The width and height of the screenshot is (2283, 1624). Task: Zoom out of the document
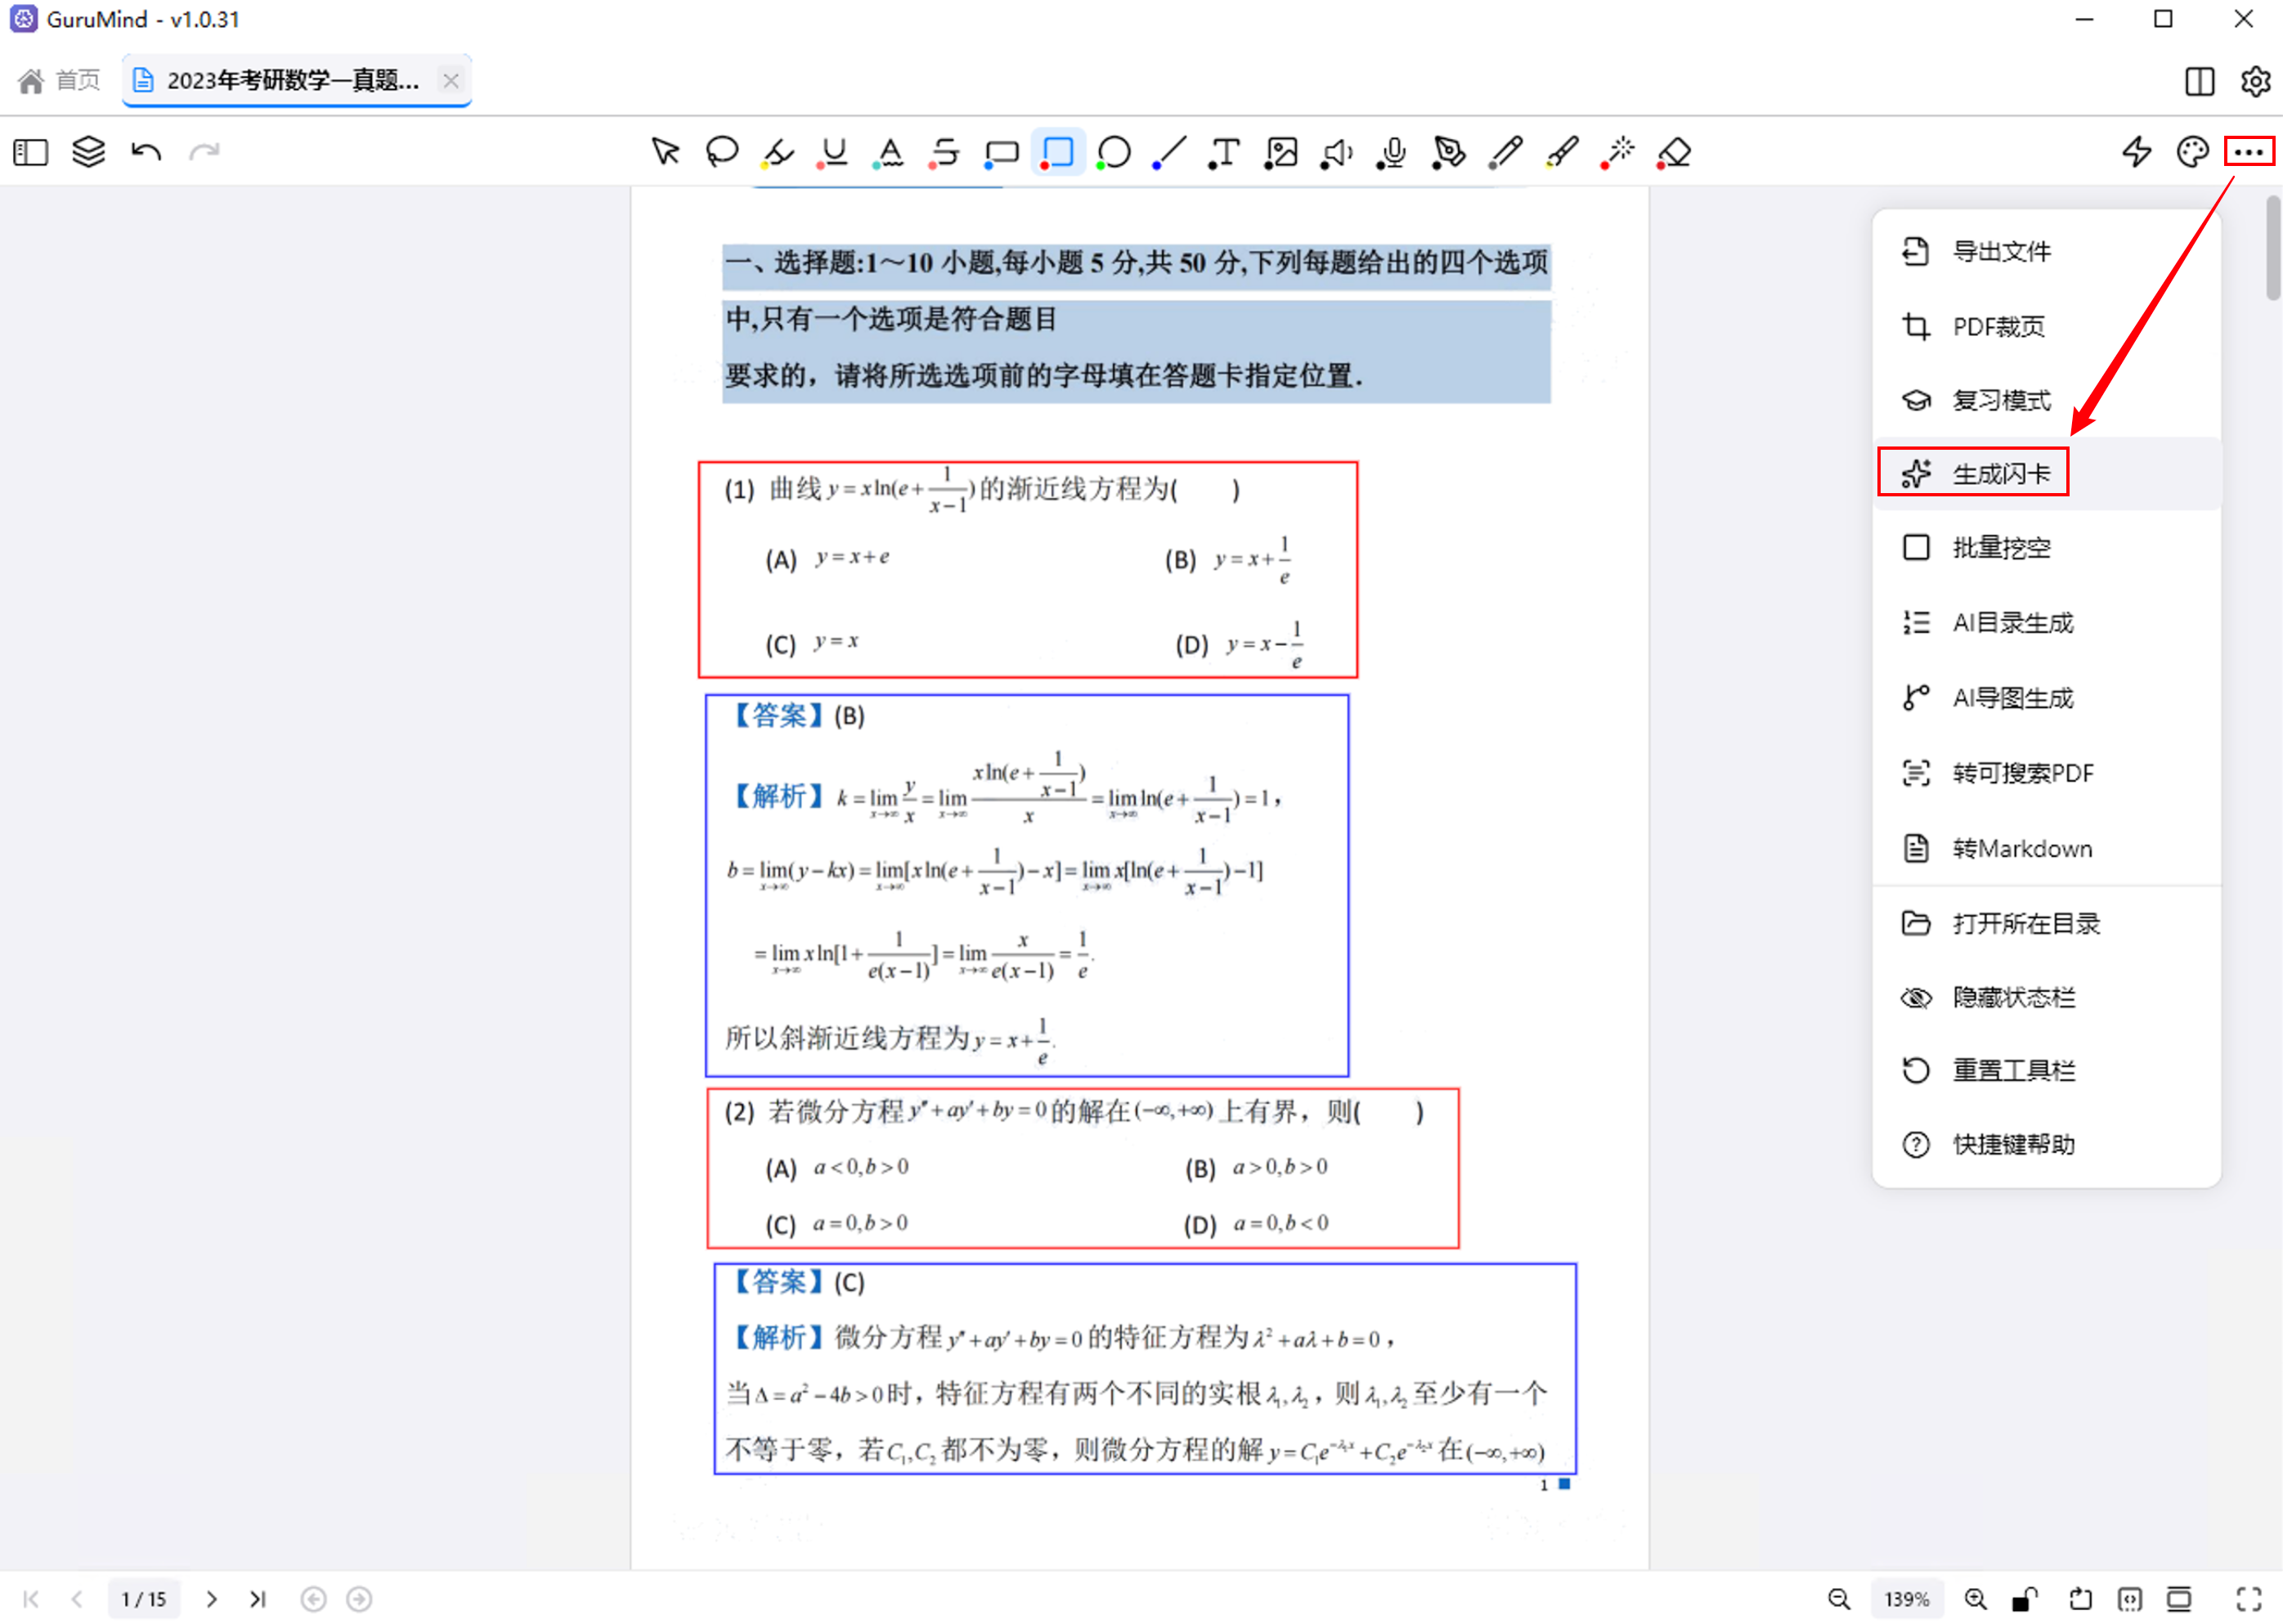(x=1838, y=1599)
